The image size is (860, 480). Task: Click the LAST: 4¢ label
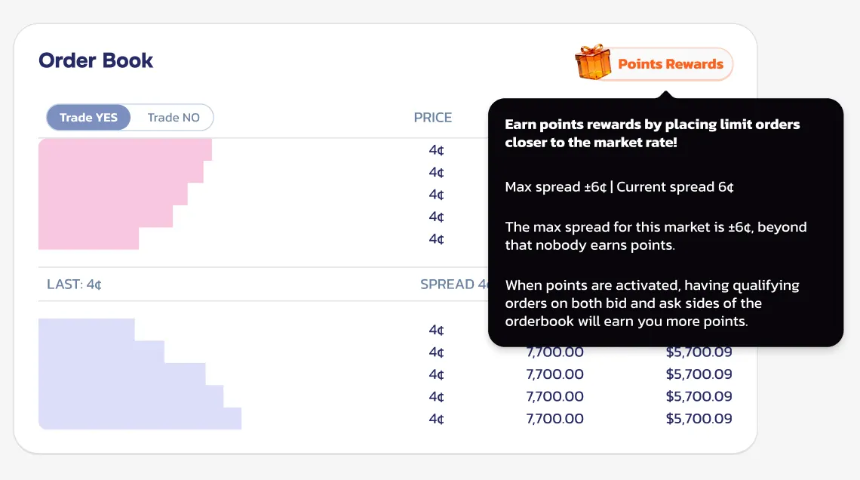coord(74,284)
